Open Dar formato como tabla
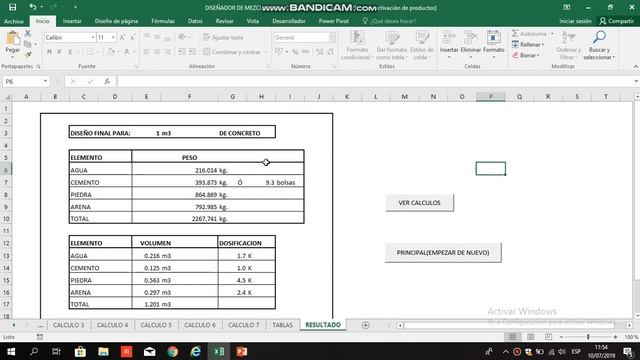The height and width of the screenshot is (360, 640). pos(392,45)
